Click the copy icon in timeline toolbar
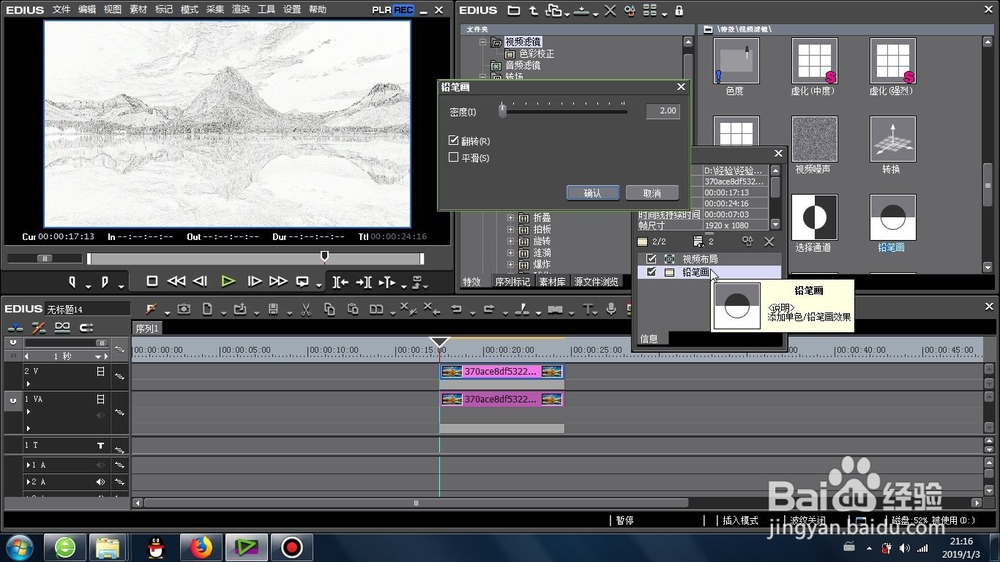The image size is (1000, 562). [x=329, y=309]
